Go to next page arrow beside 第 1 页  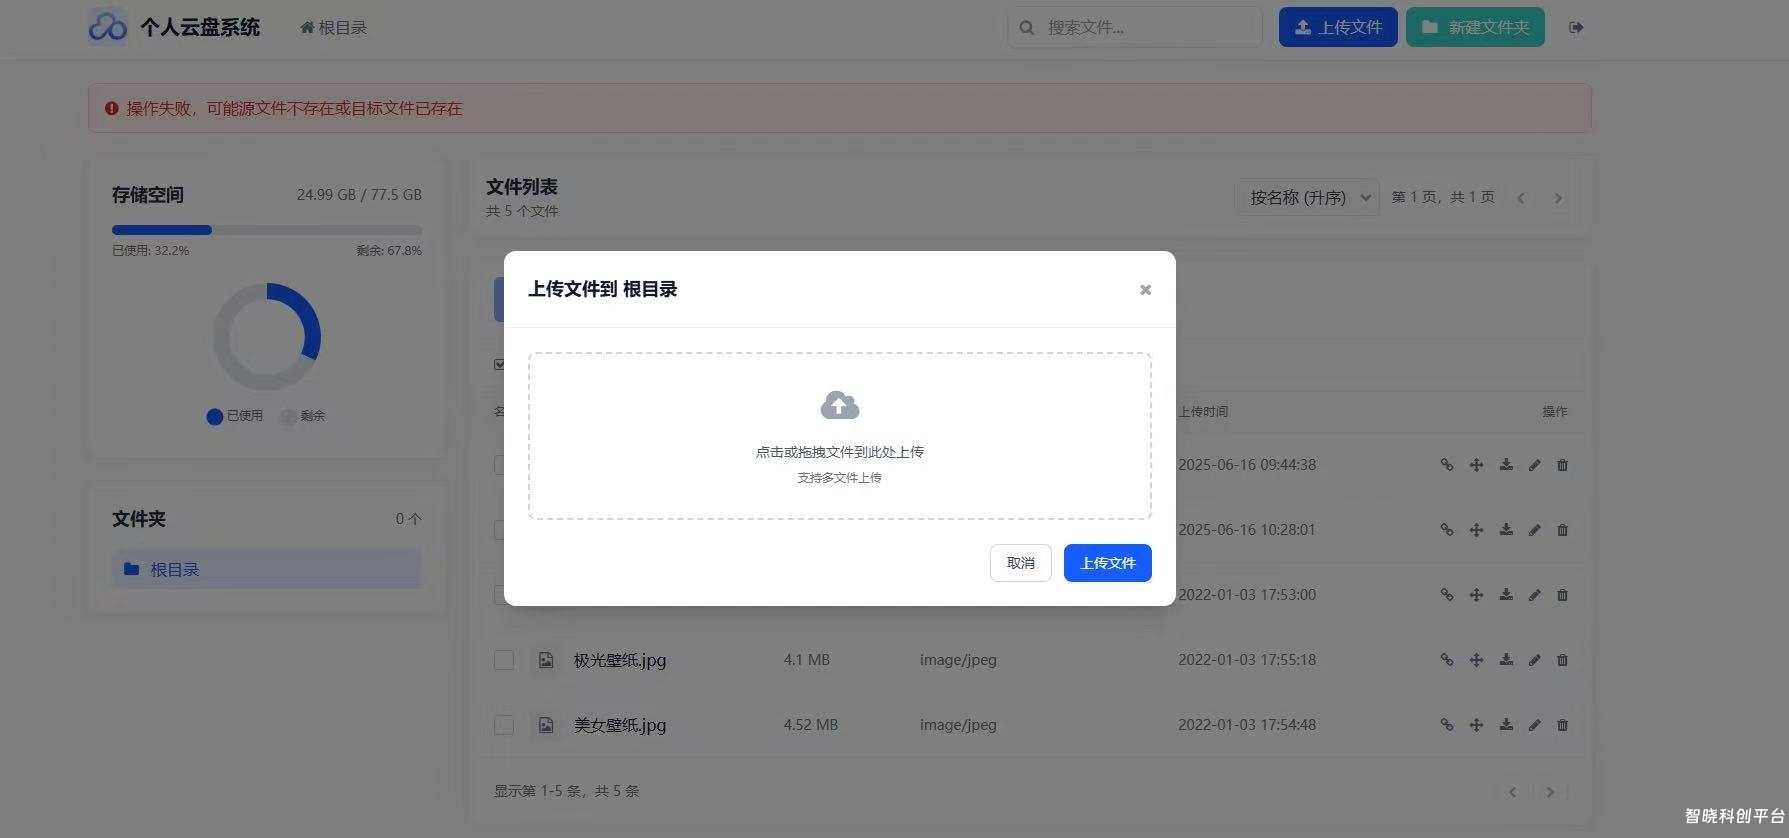point(1557,198)
